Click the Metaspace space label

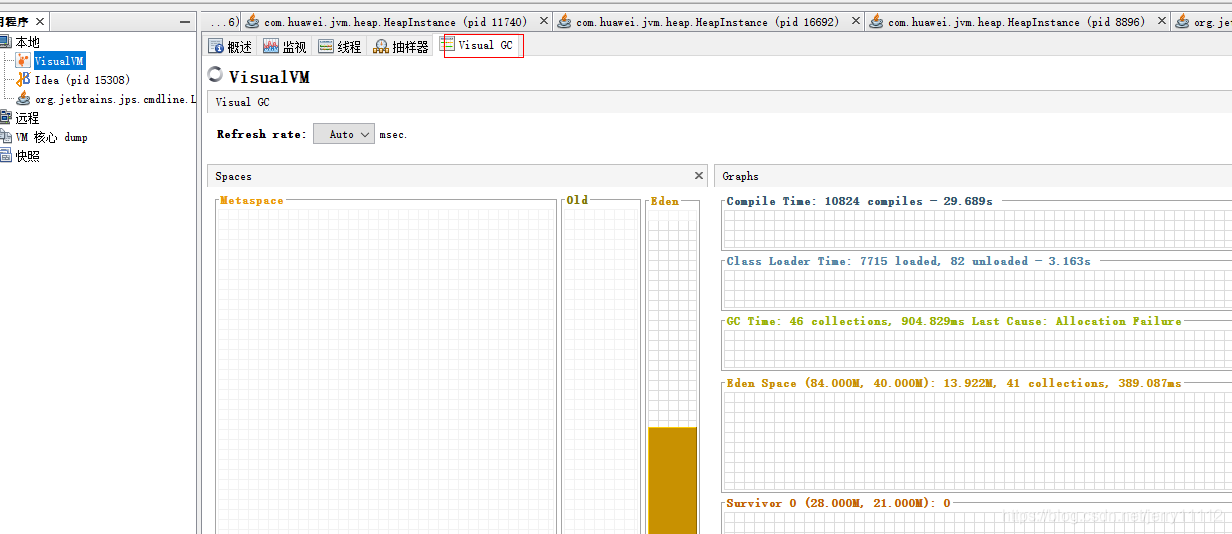tap(252, 201)
